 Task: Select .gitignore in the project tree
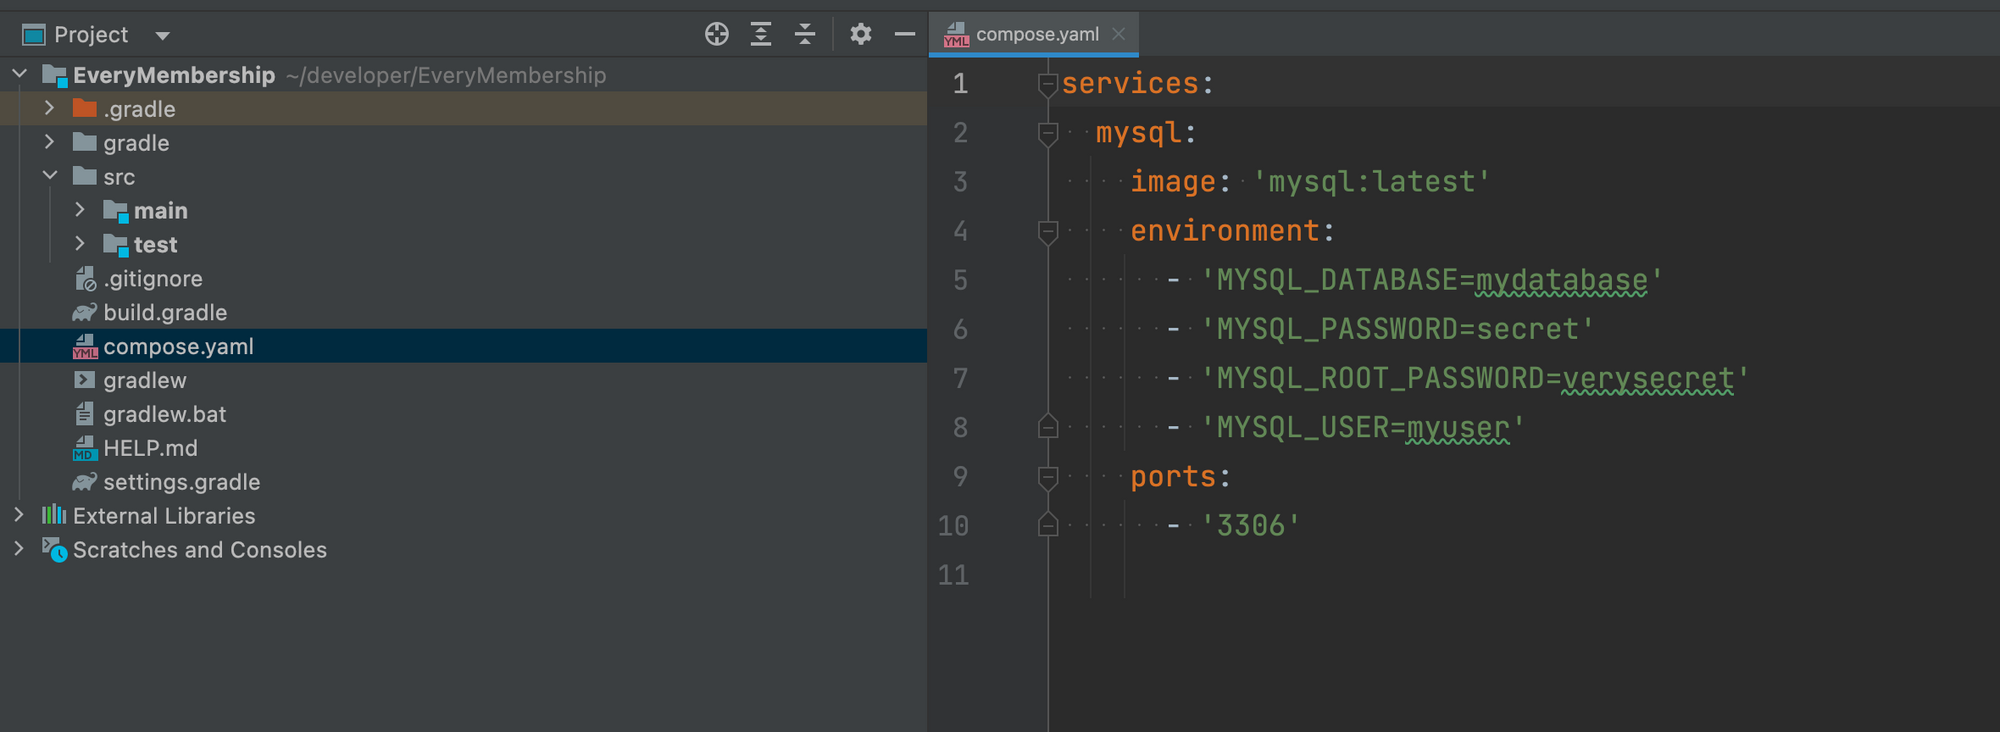(x=153, y=278)
